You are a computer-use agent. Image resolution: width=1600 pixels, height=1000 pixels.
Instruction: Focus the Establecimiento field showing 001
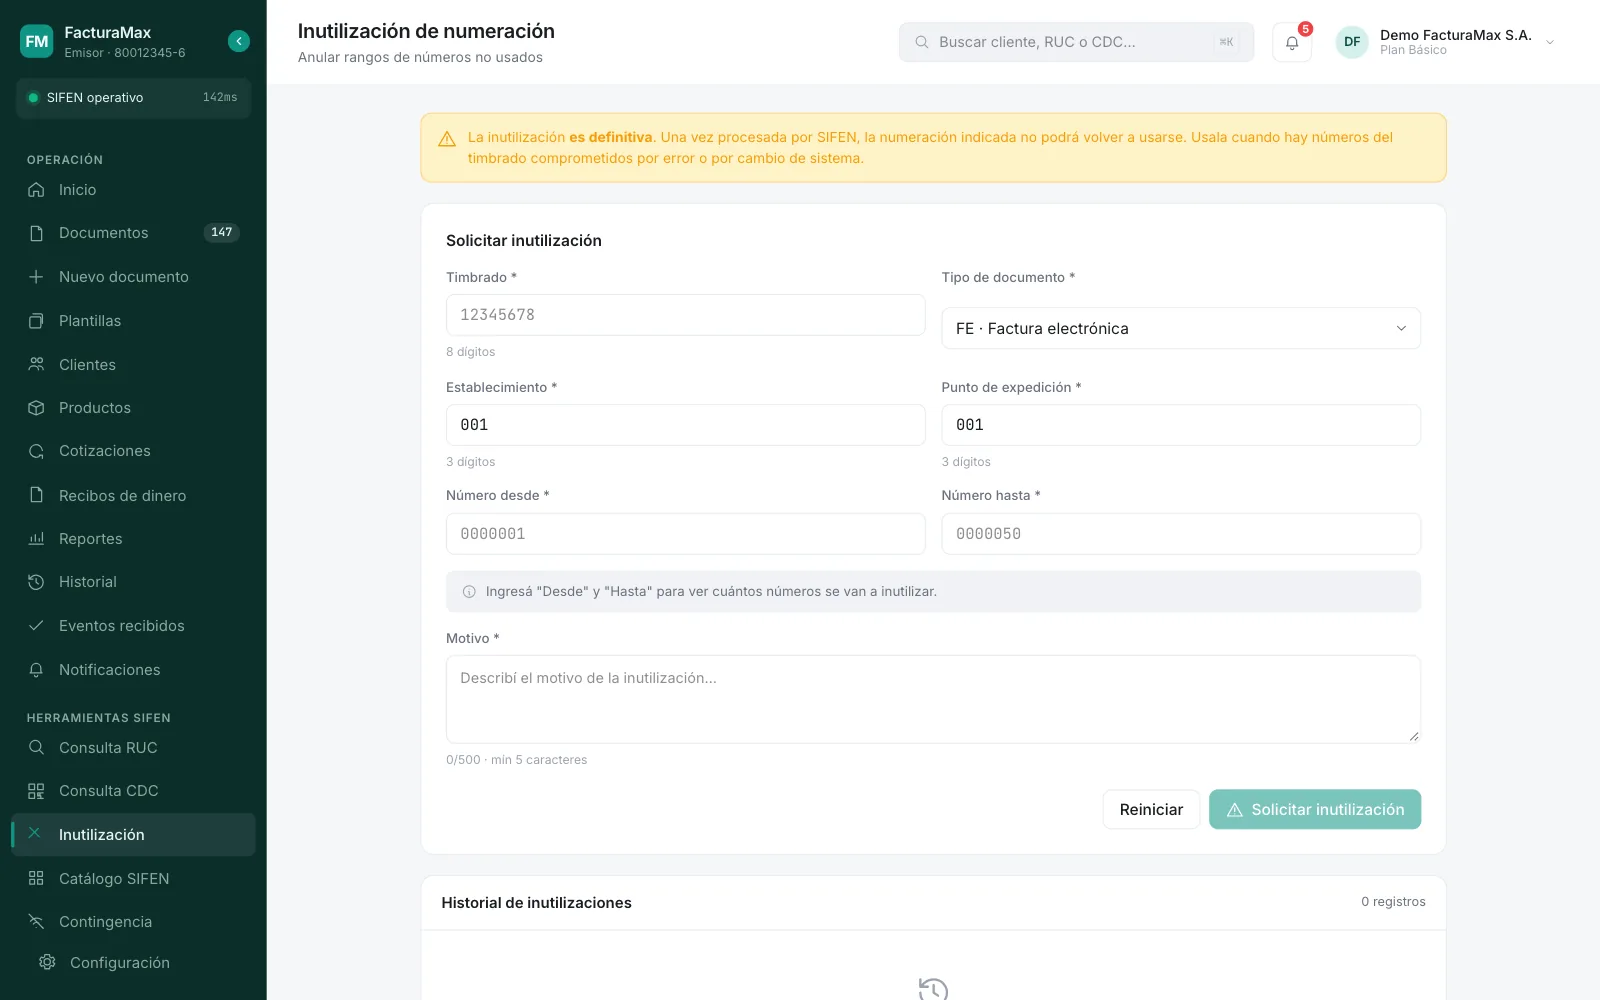pyautogui.click(x=685, y=425)
